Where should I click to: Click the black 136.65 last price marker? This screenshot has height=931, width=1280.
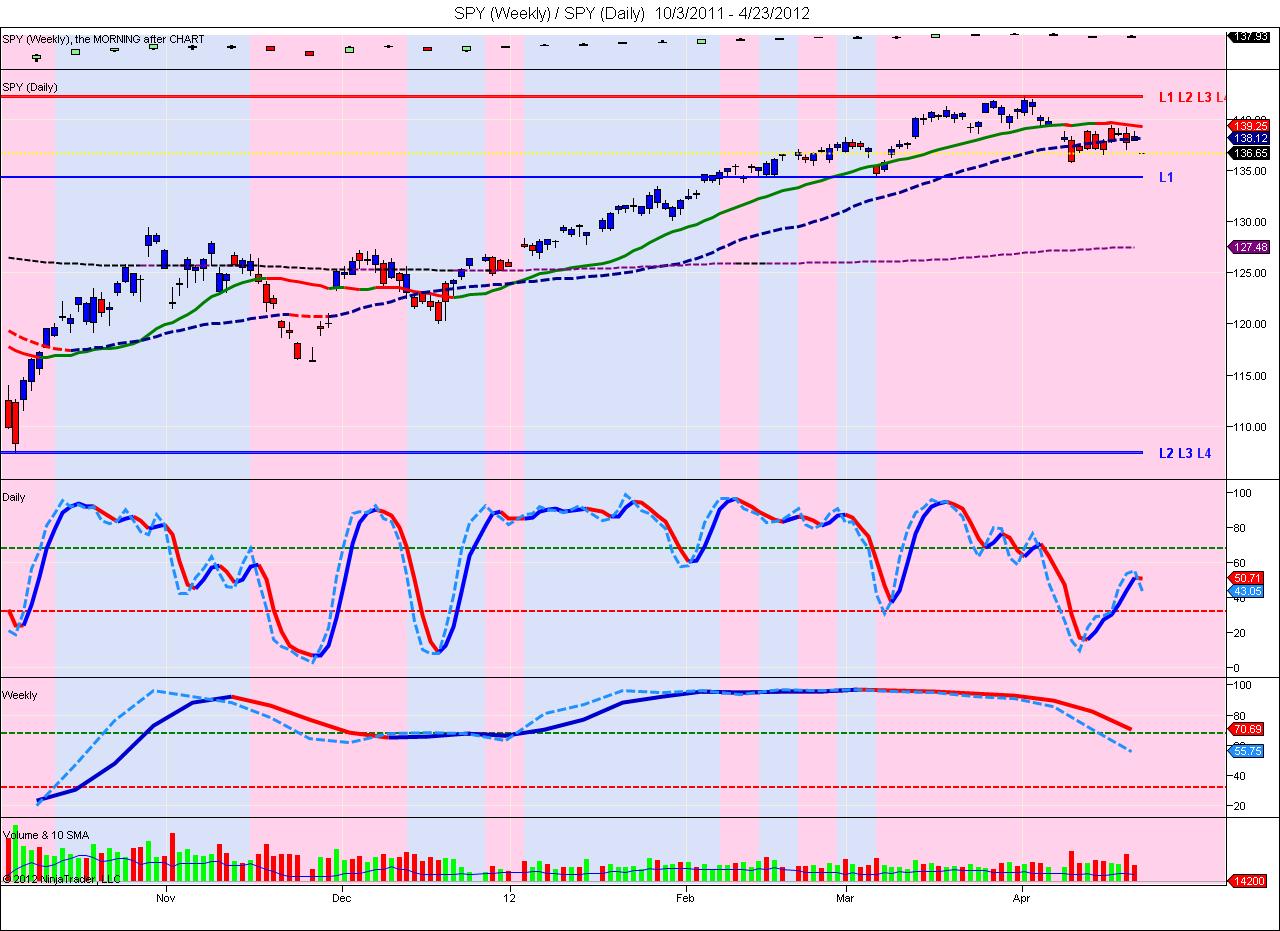point(1250,154)
